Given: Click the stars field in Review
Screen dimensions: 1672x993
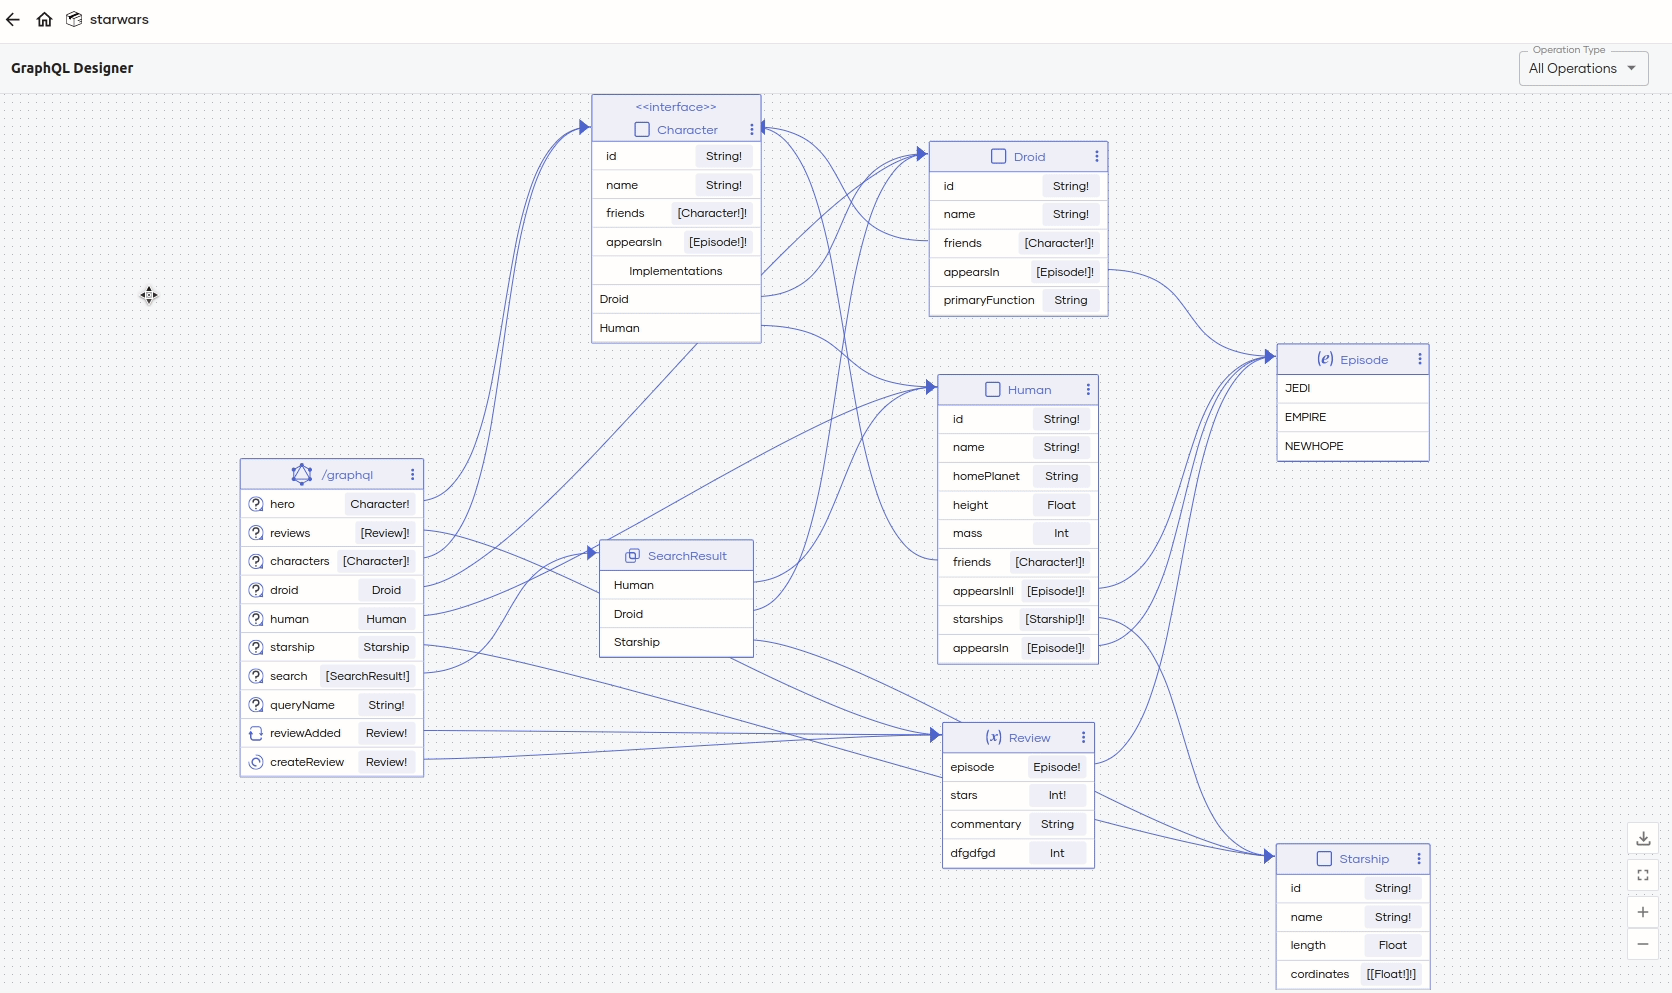Looking at the screenshot, I should click(1018, 795).
